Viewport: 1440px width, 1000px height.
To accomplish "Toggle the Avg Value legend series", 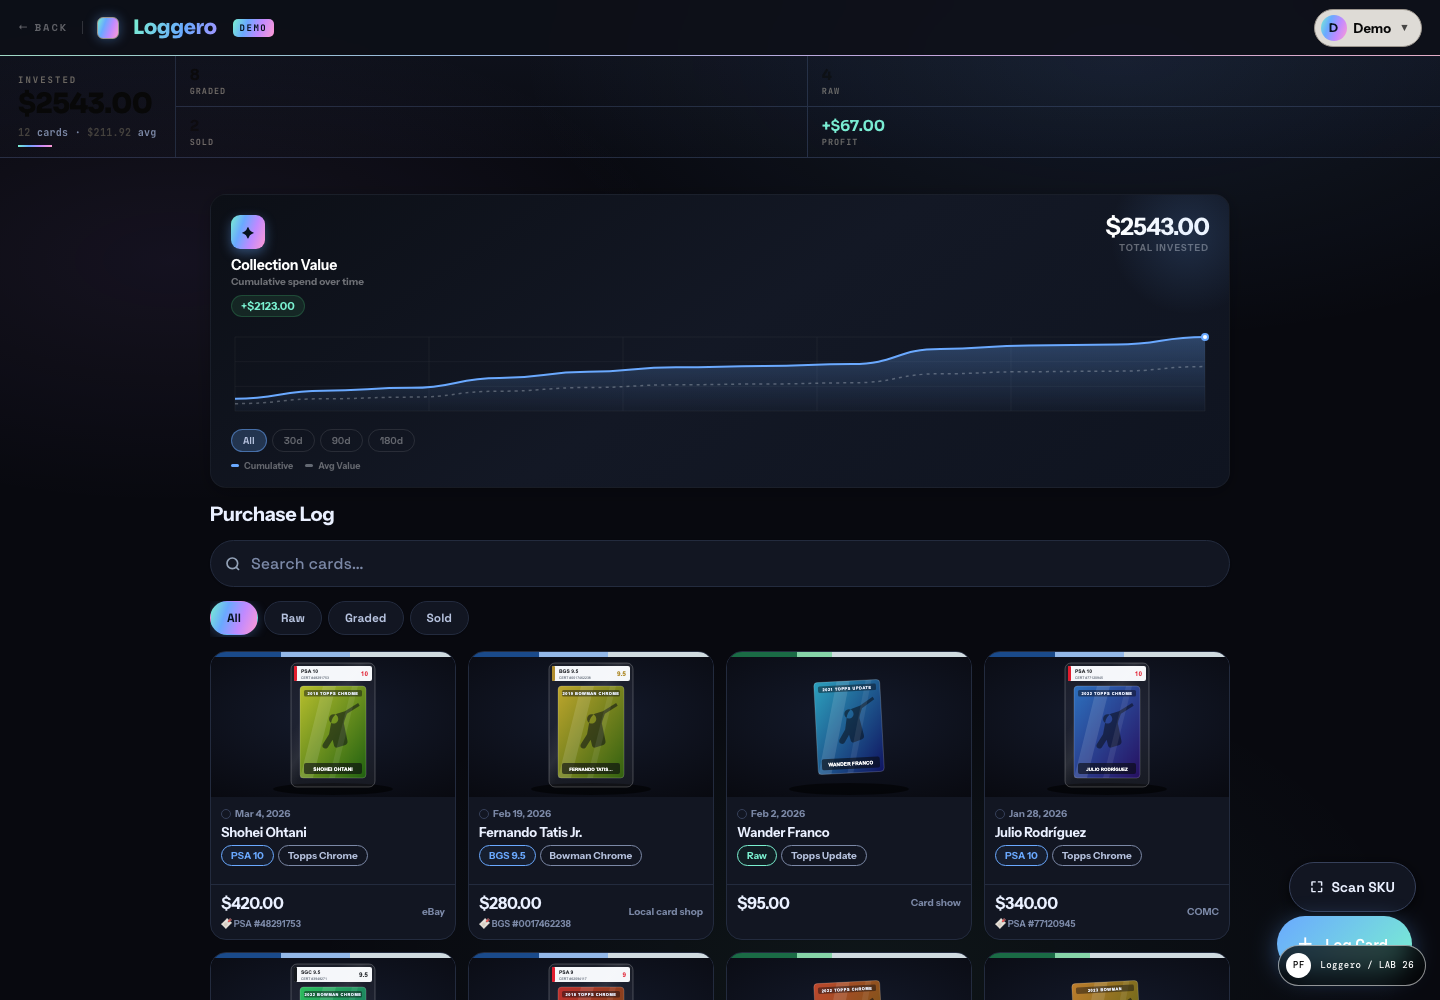I will tap(333, 466).
